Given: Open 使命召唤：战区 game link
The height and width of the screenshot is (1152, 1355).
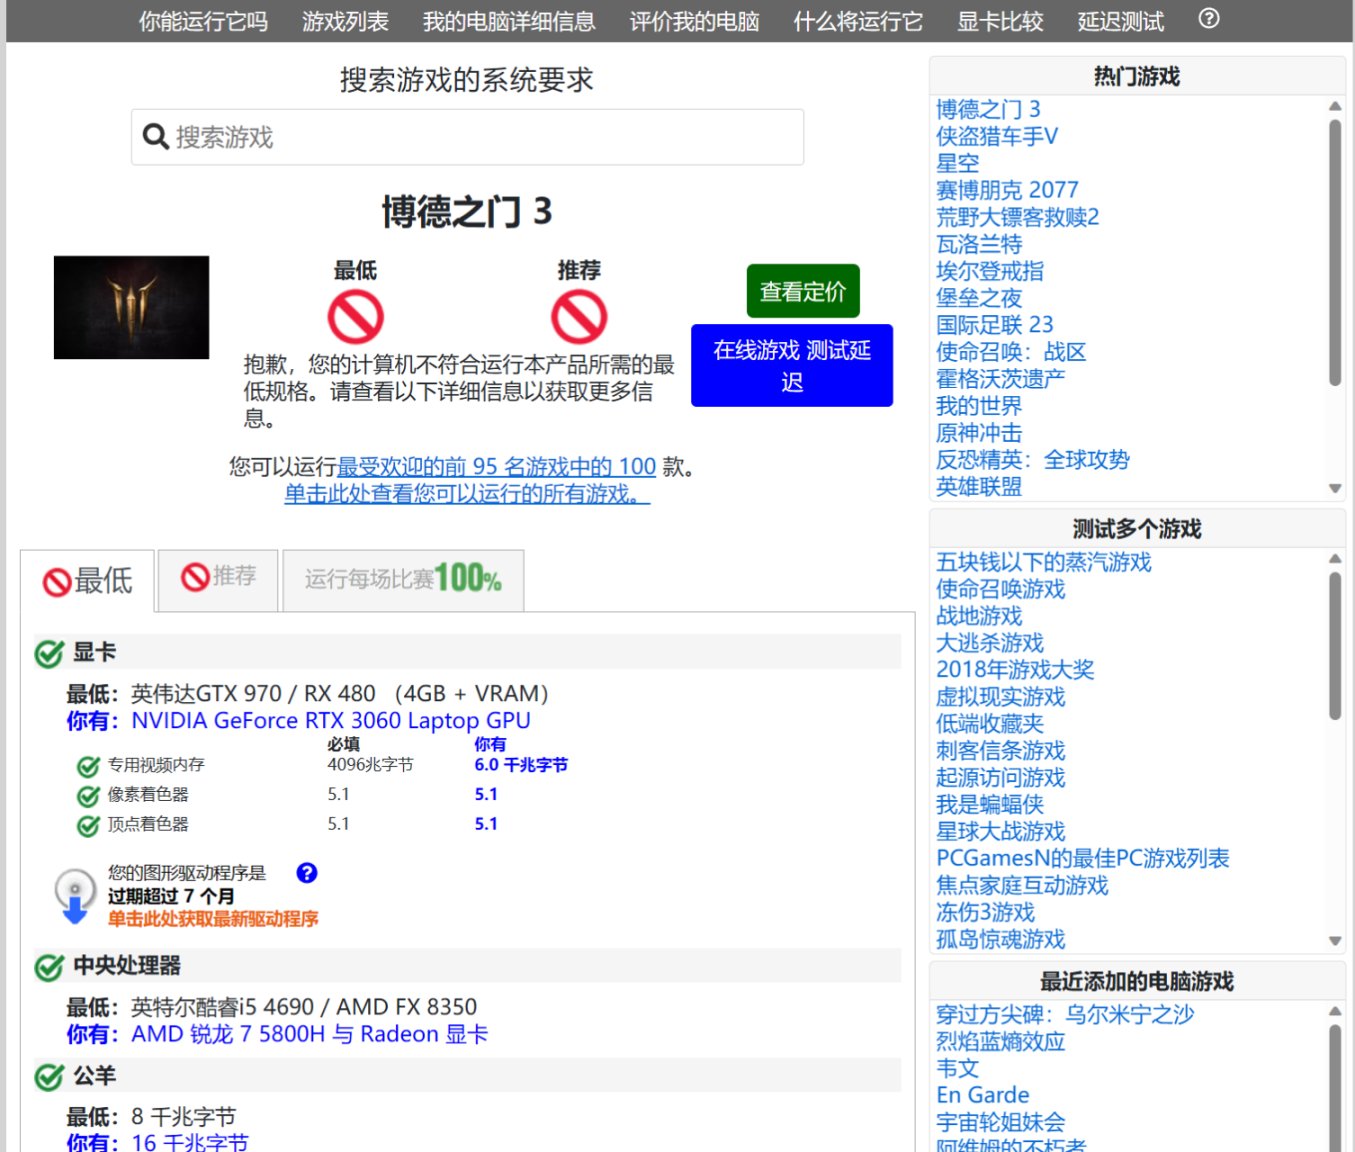Looking at the screenshot, I should coord(1011,352).
